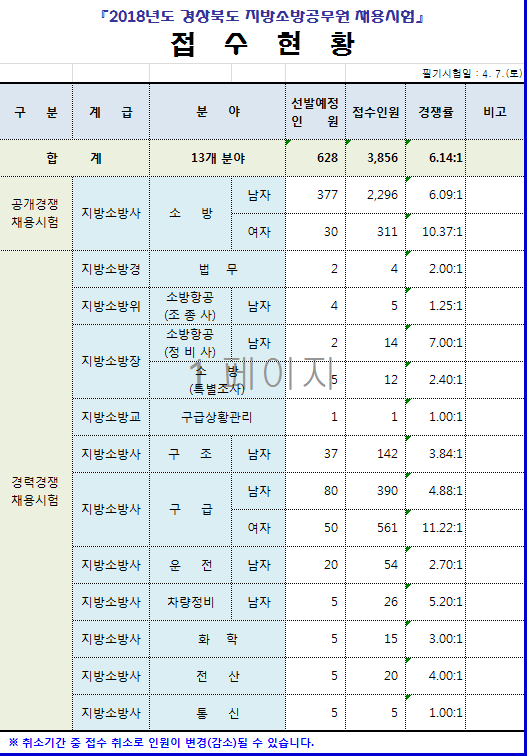
Task: Click the 6.14:1 total ratio cell
Action: [x=435, y=158]
